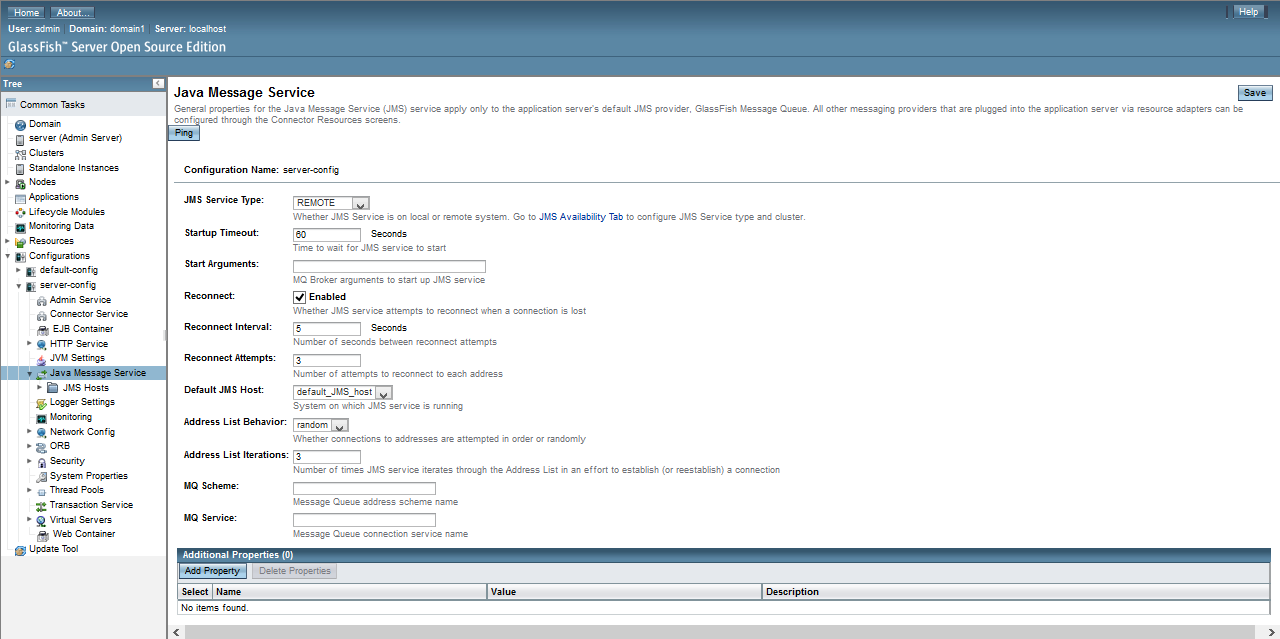Click the Security lock icon
1280x639 pixels.
click(x=41, y=462)
